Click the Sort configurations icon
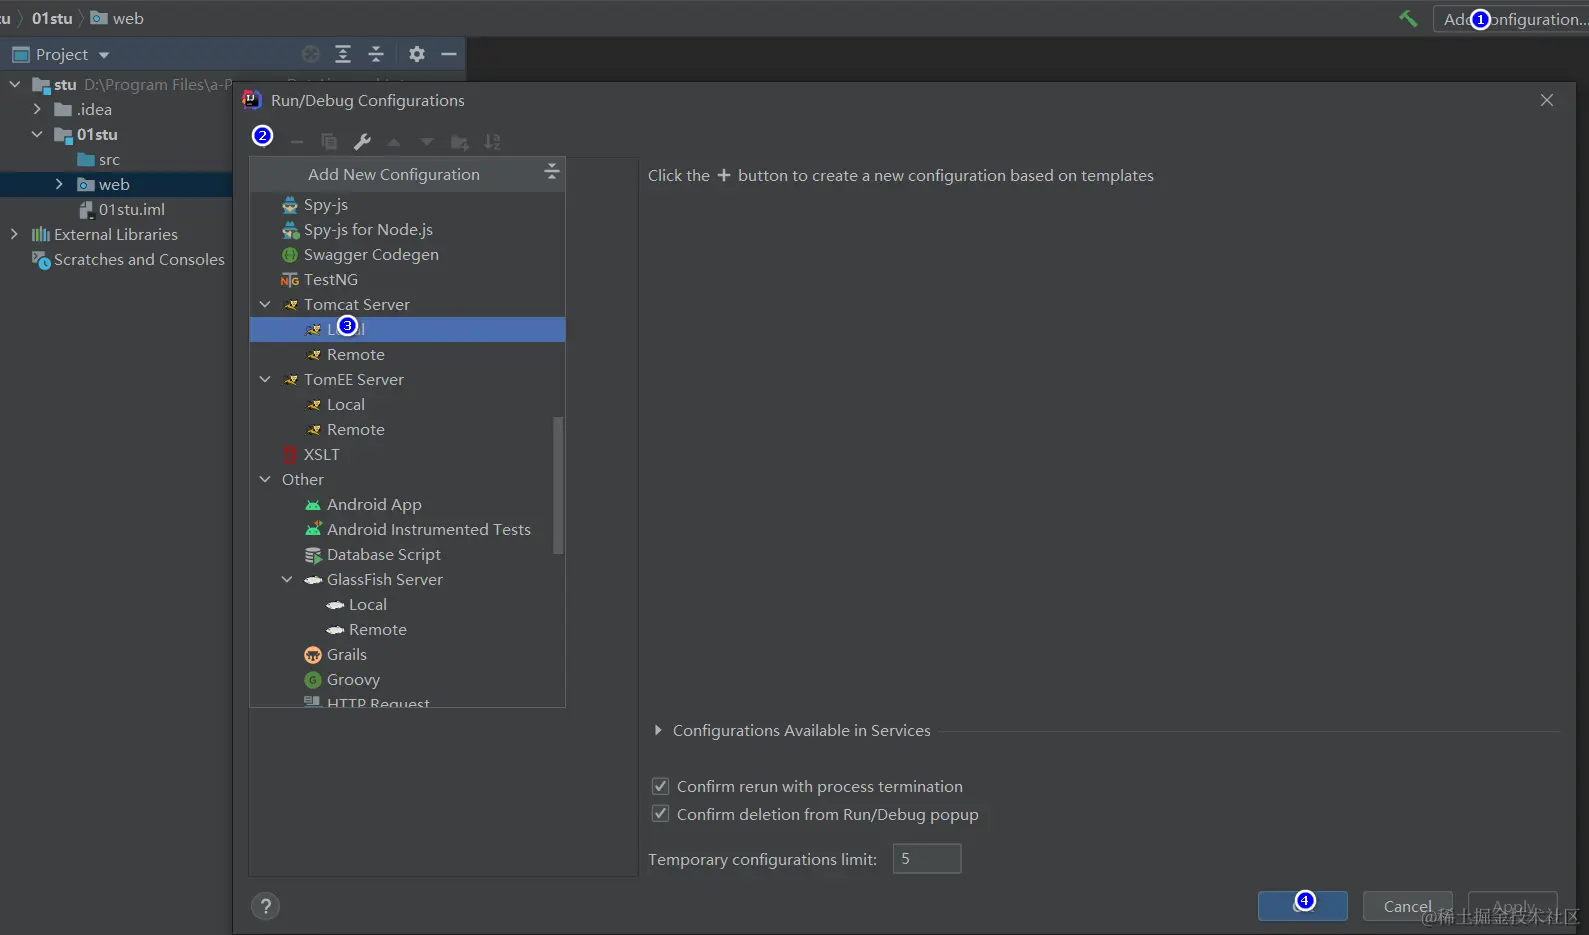This screenshot has width=1589, height=935. pyautogui.click(x=492, y=142)
